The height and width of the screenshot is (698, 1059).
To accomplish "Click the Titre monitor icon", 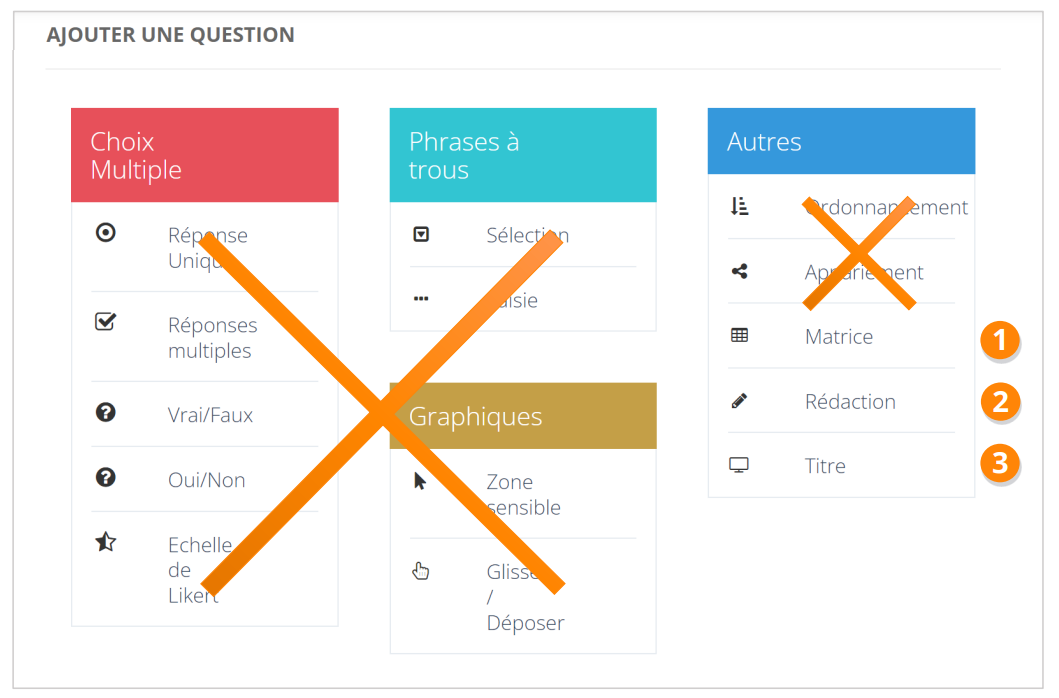I will (739, 465).
